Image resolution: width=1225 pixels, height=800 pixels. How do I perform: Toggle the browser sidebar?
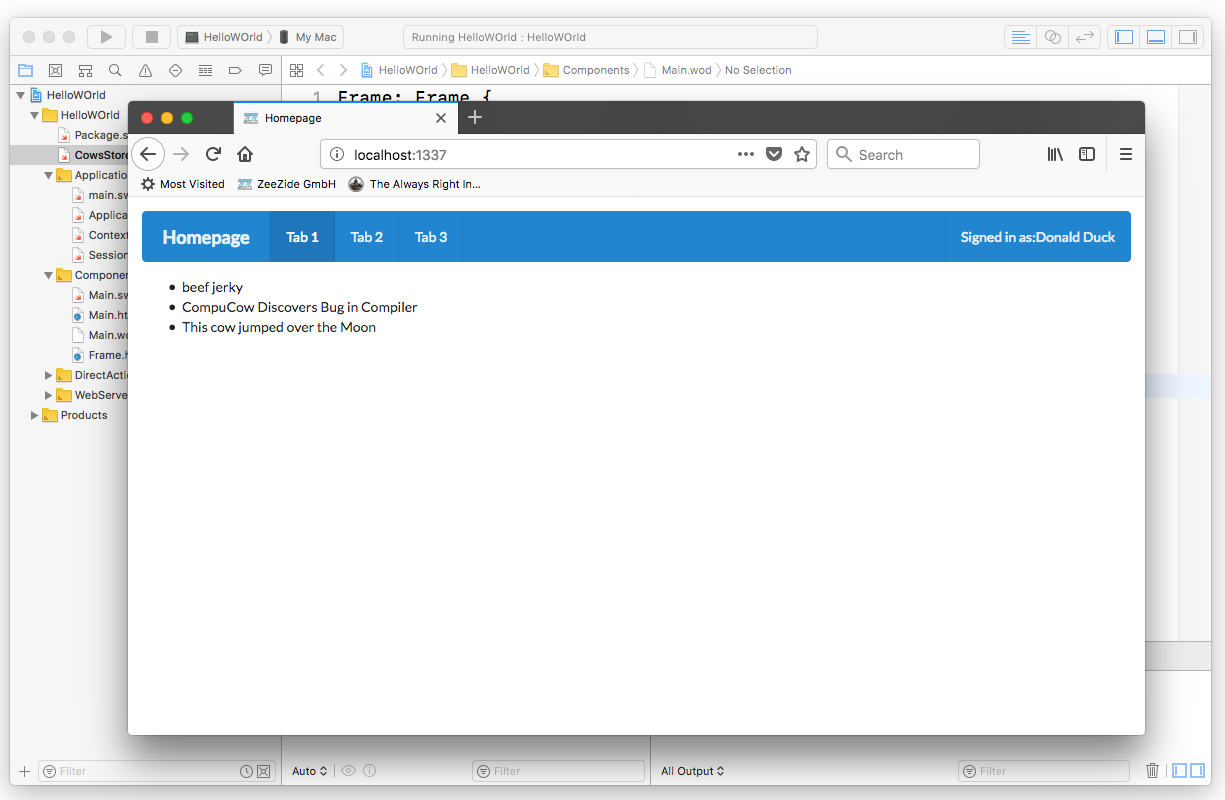coord(1087,154)
